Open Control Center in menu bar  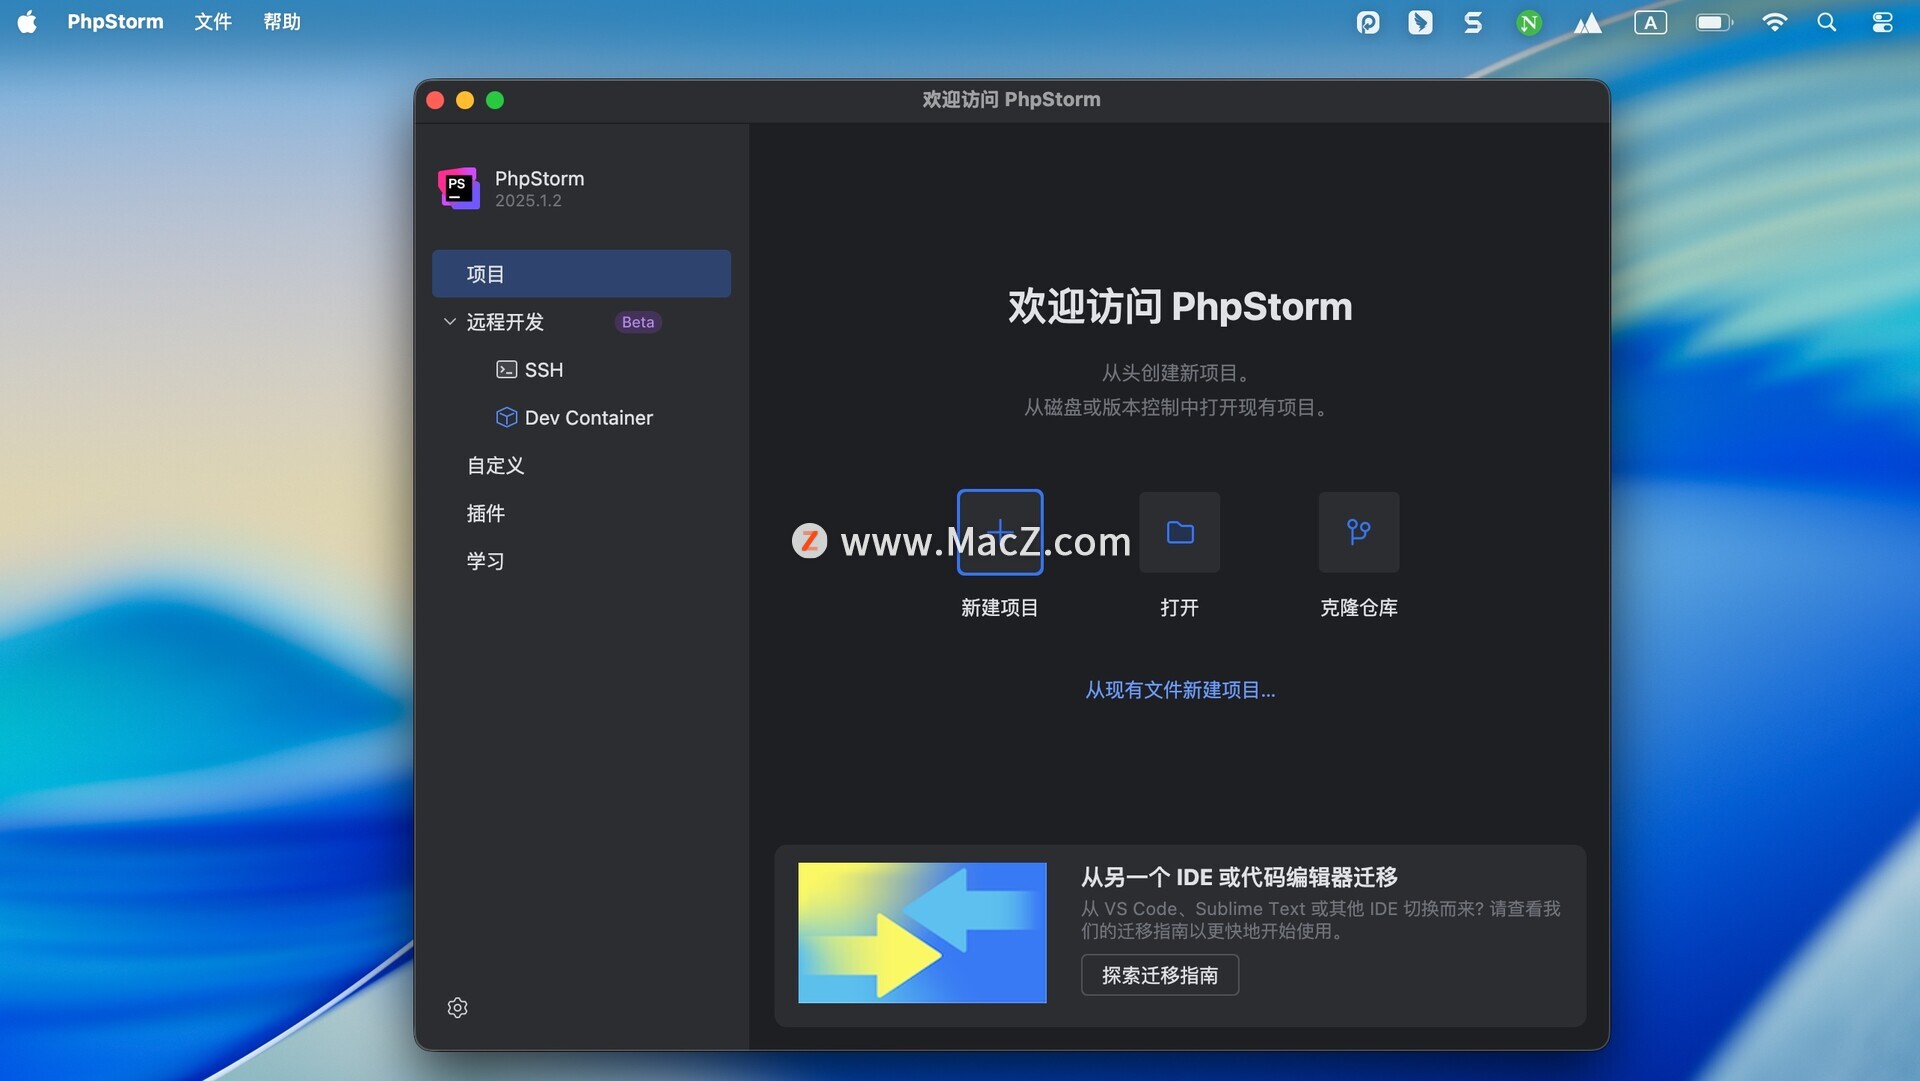(x=1883, y=22)
